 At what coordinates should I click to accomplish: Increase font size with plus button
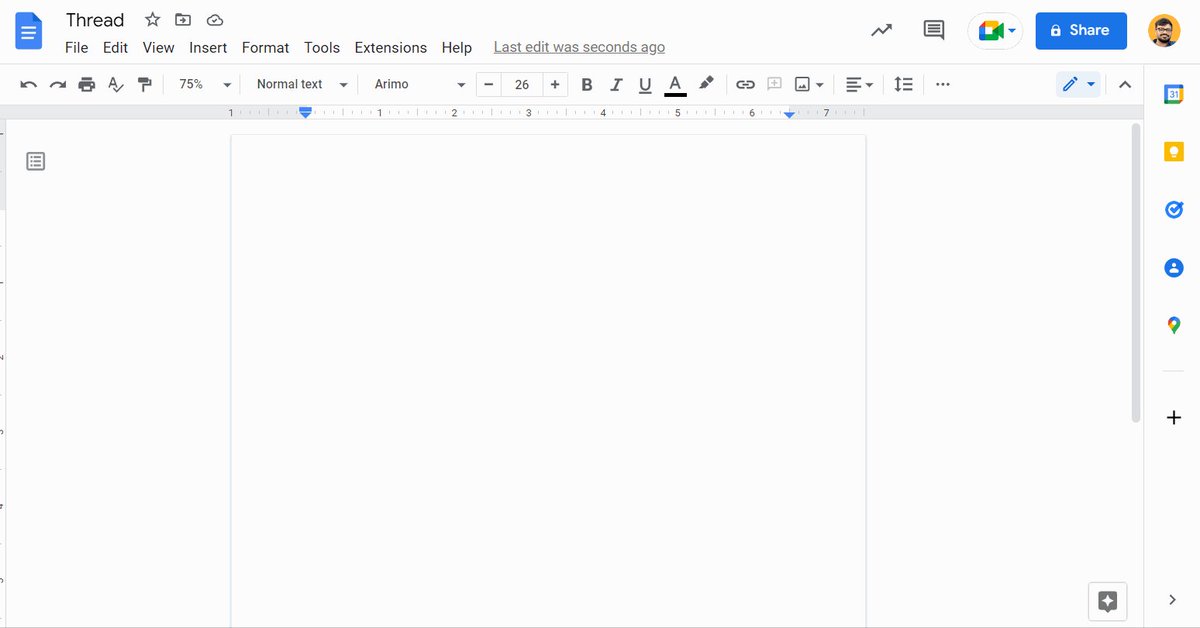point(555,85)
